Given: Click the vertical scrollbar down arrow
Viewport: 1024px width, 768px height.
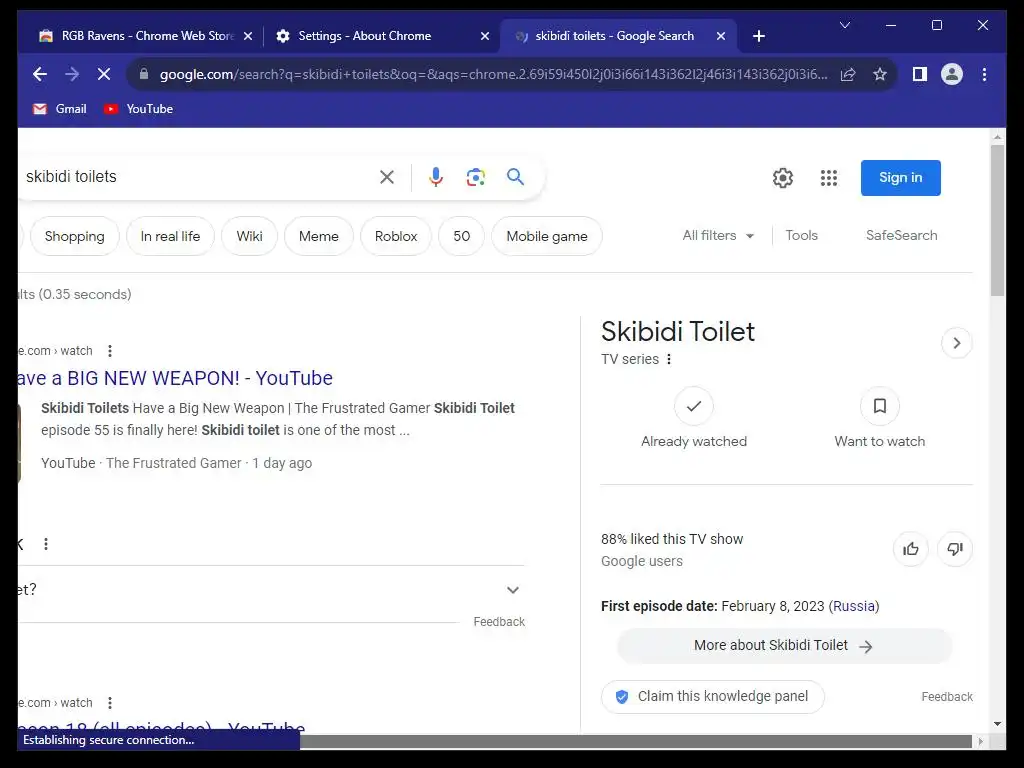Looking at the screenshot, I should tap(997, 724).
